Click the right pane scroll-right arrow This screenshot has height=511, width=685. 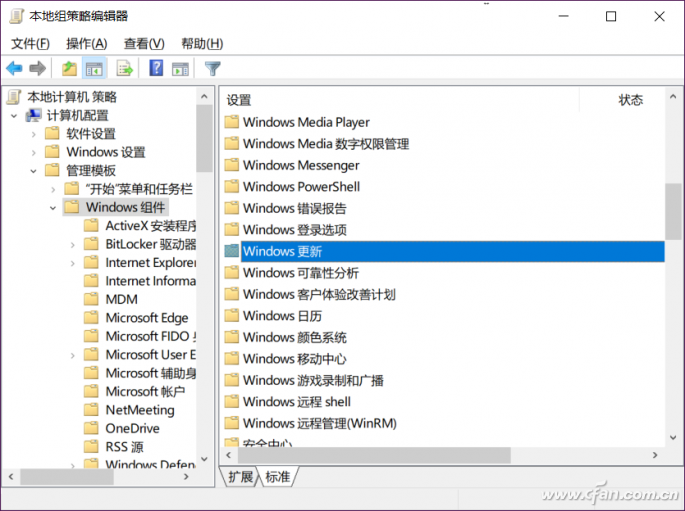tap(655, 455)
